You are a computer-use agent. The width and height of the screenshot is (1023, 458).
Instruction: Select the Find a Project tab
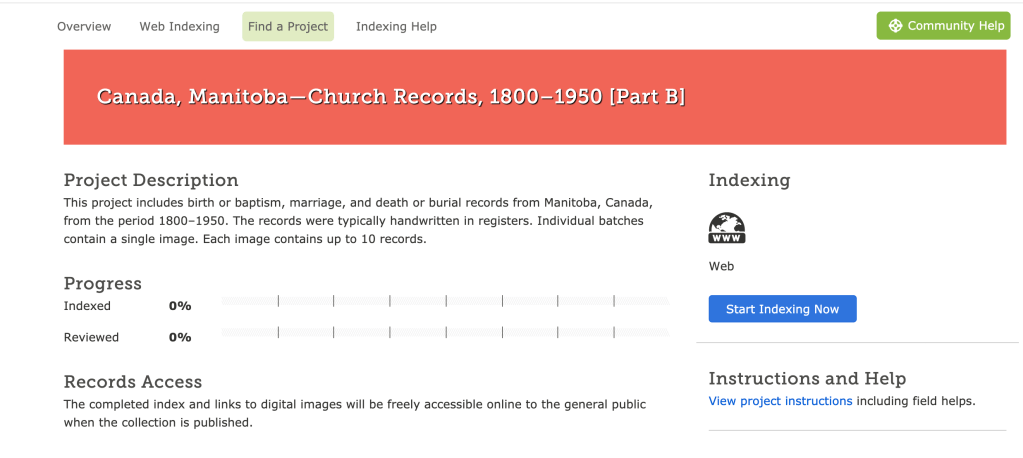coord(288,26)
